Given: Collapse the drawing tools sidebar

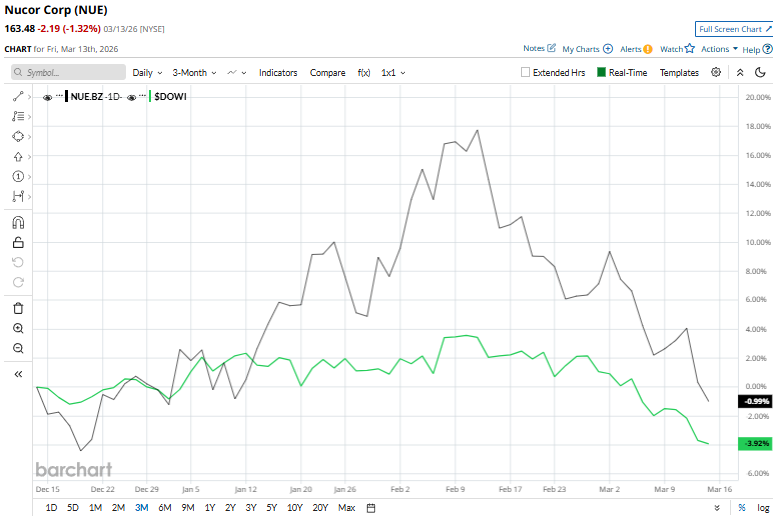Looking at the screenshot, I should (x=18, y=374).
